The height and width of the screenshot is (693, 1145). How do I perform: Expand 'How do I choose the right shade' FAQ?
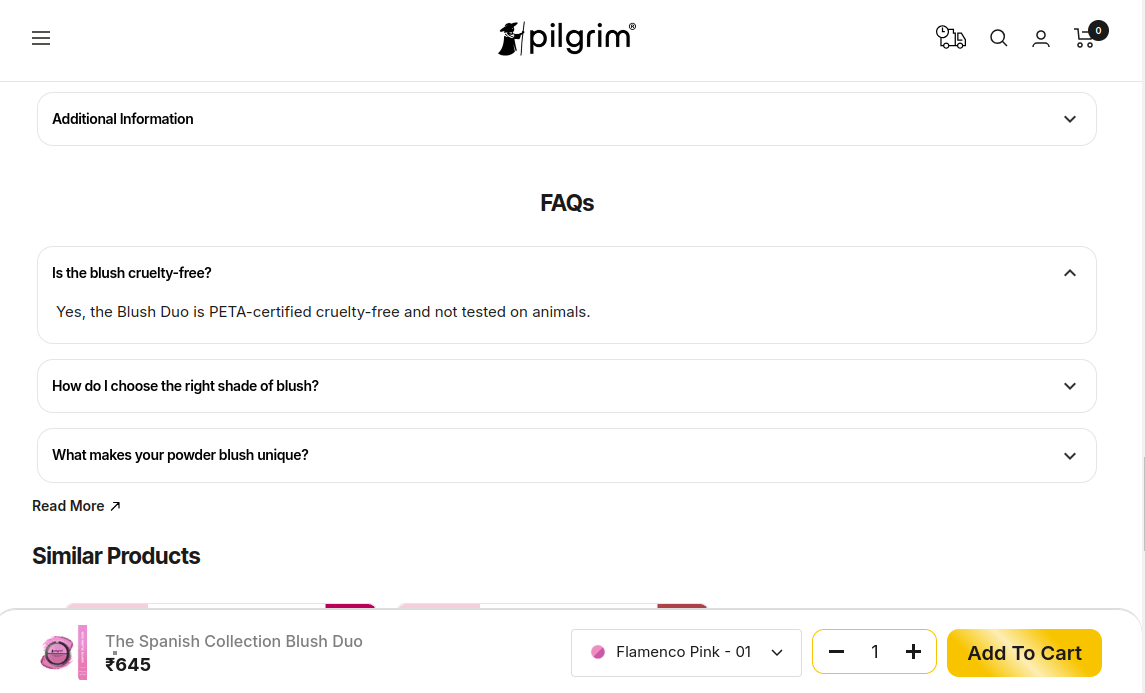coord(1069,385)
